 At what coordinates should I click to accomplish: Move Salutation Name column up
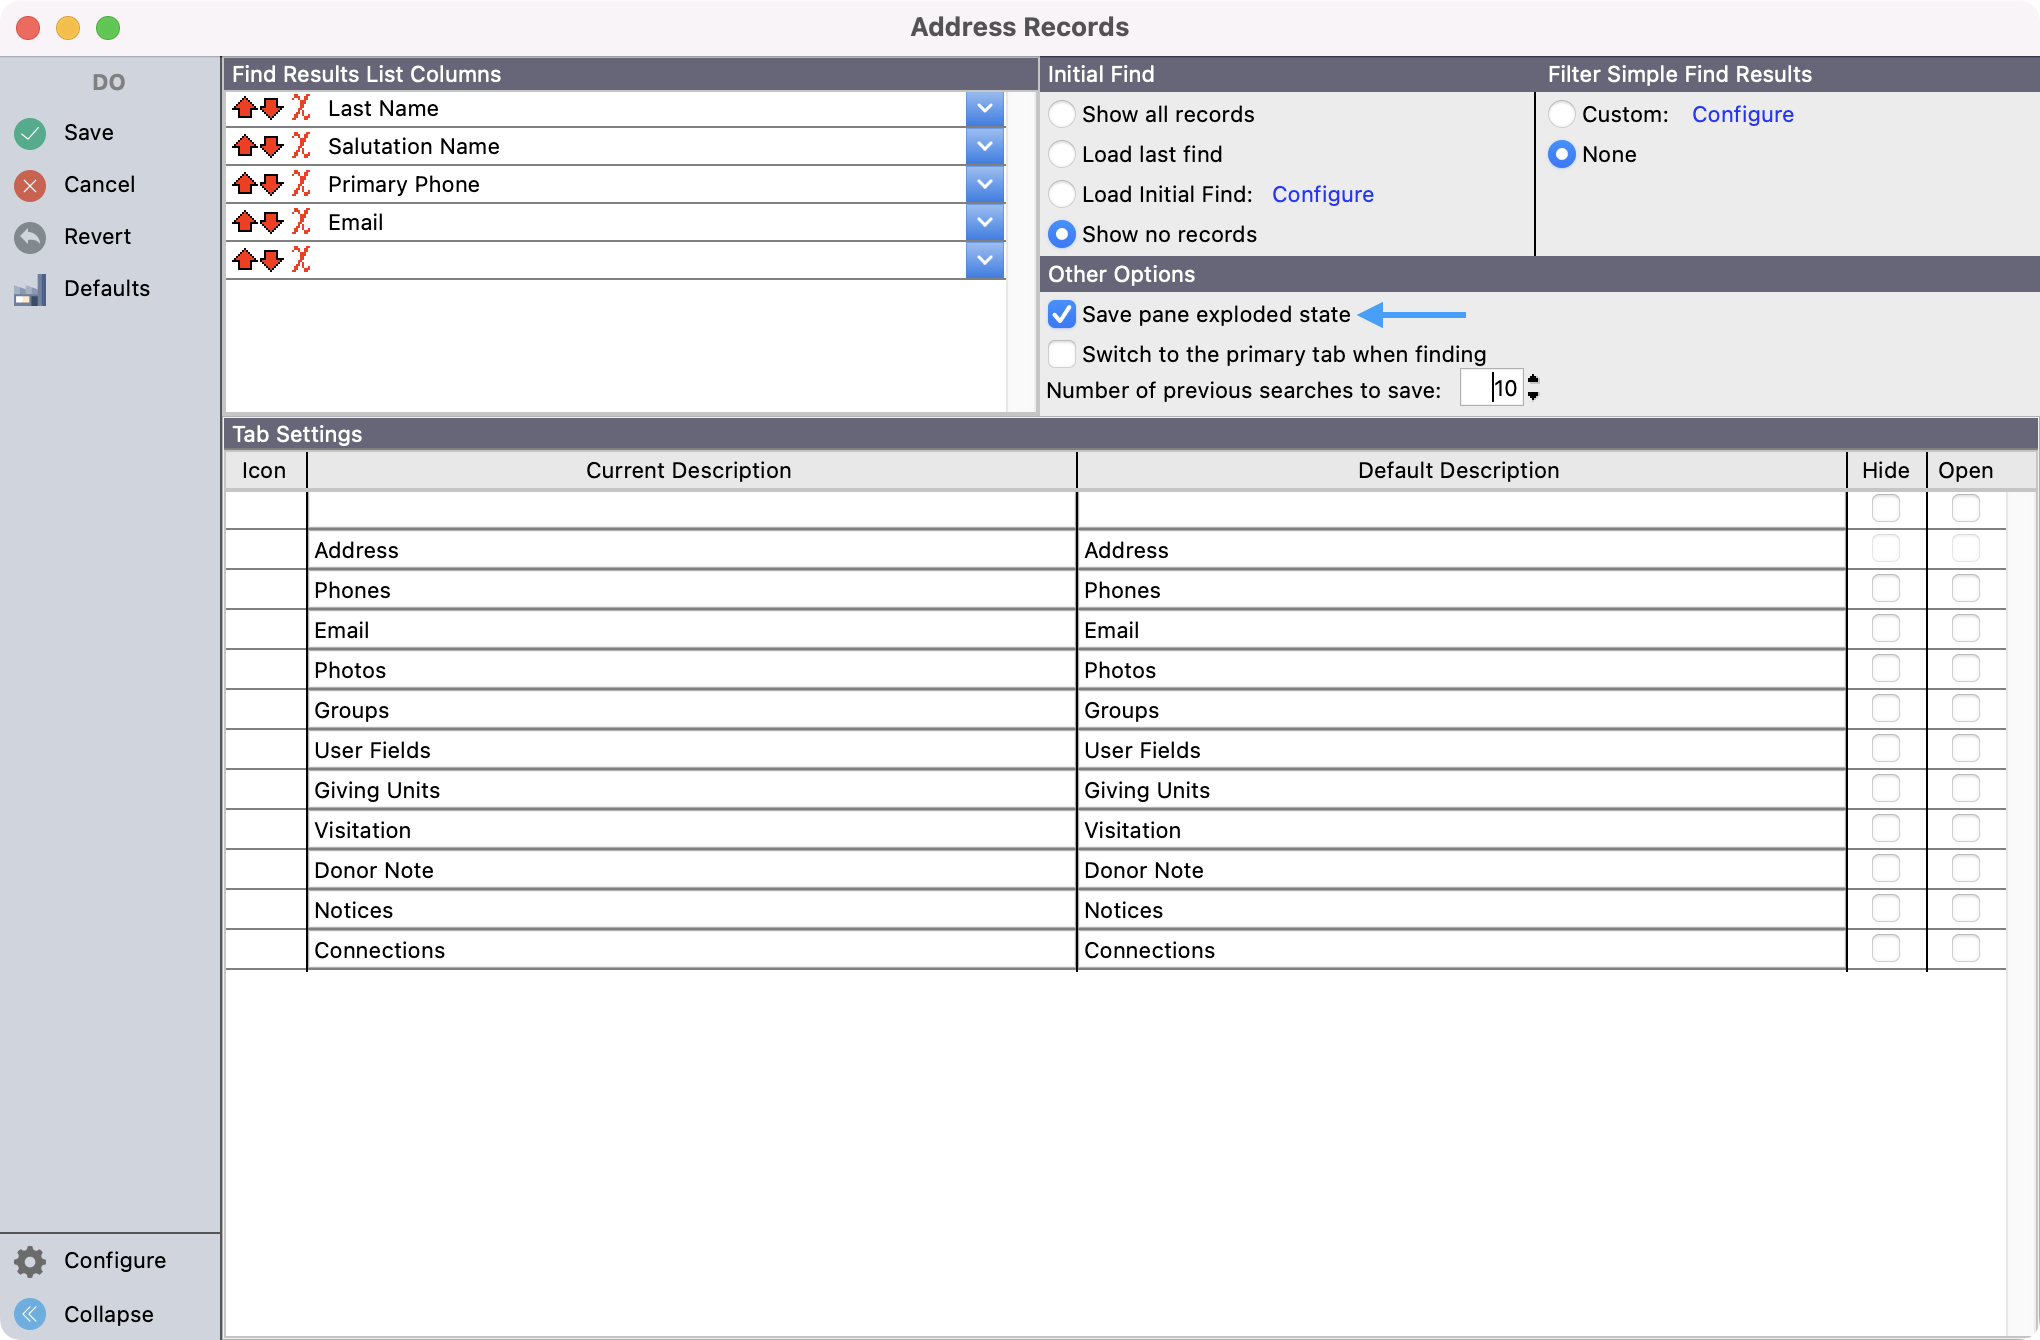coord(244,146)
